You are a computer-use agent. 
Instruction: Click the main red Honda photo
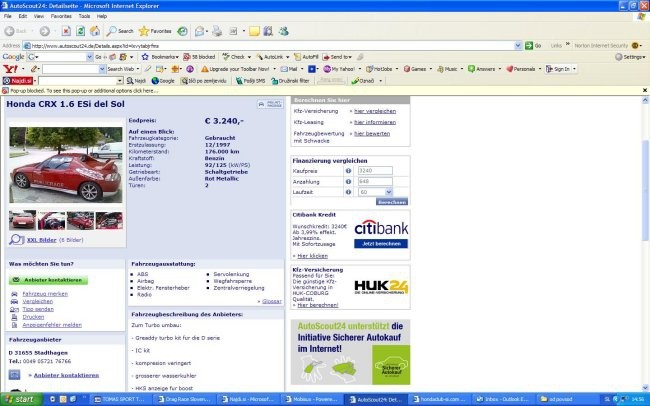click(66, 165)
